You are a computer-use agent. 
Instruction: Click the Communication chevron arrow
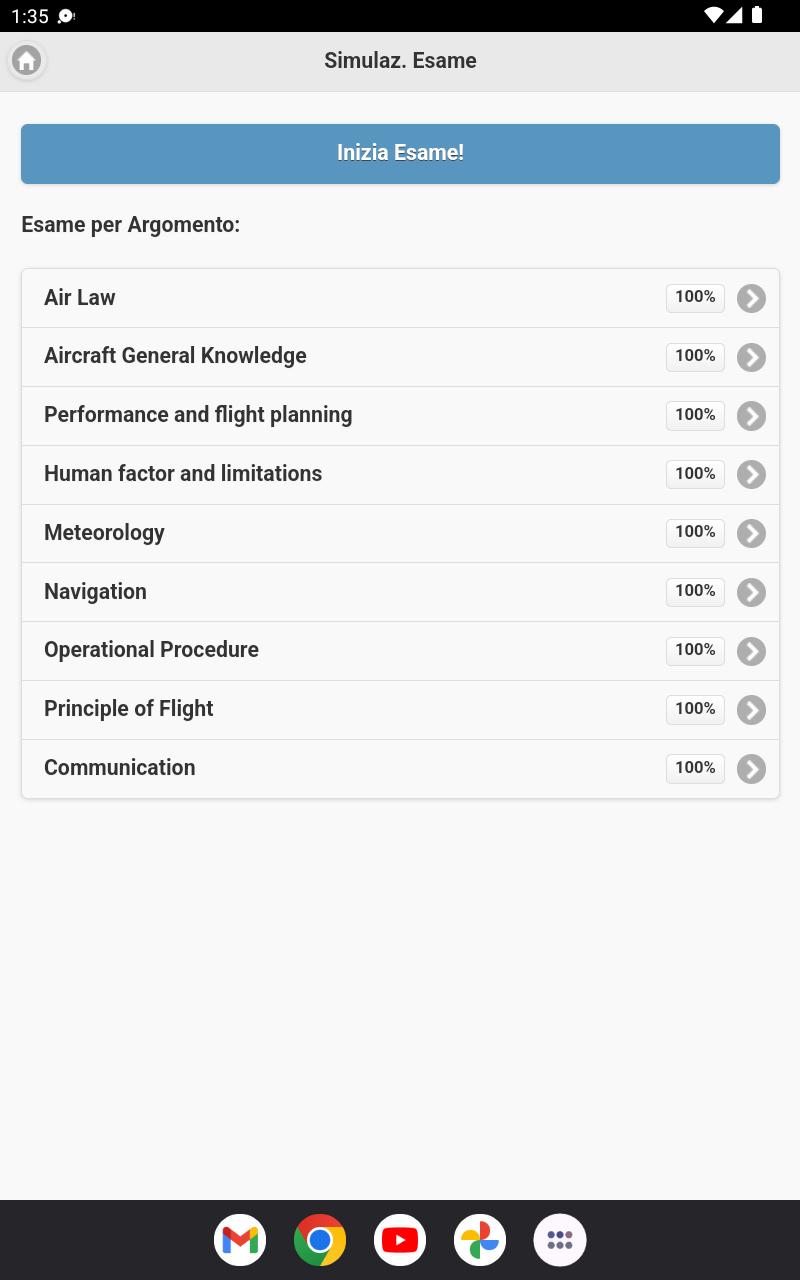point(751,769)
